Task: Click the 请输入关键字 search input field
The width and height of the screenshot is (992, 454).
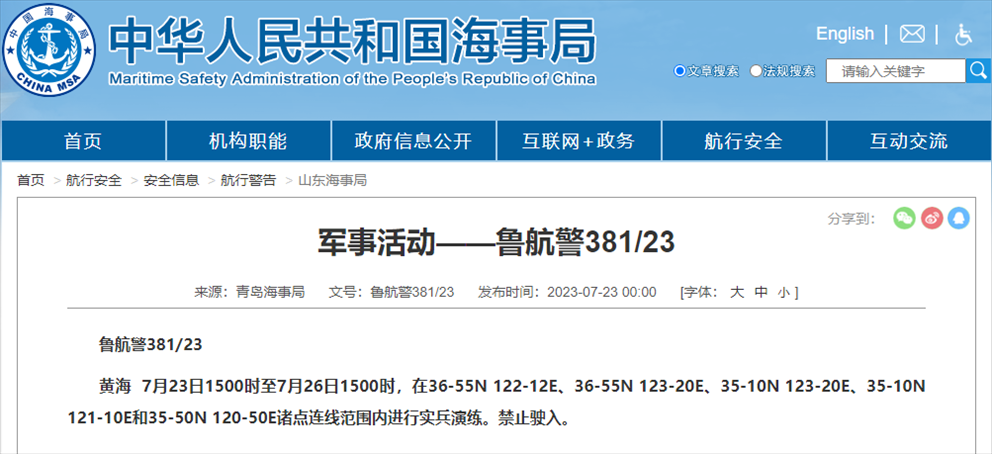Action: click(x=895, y=71)
